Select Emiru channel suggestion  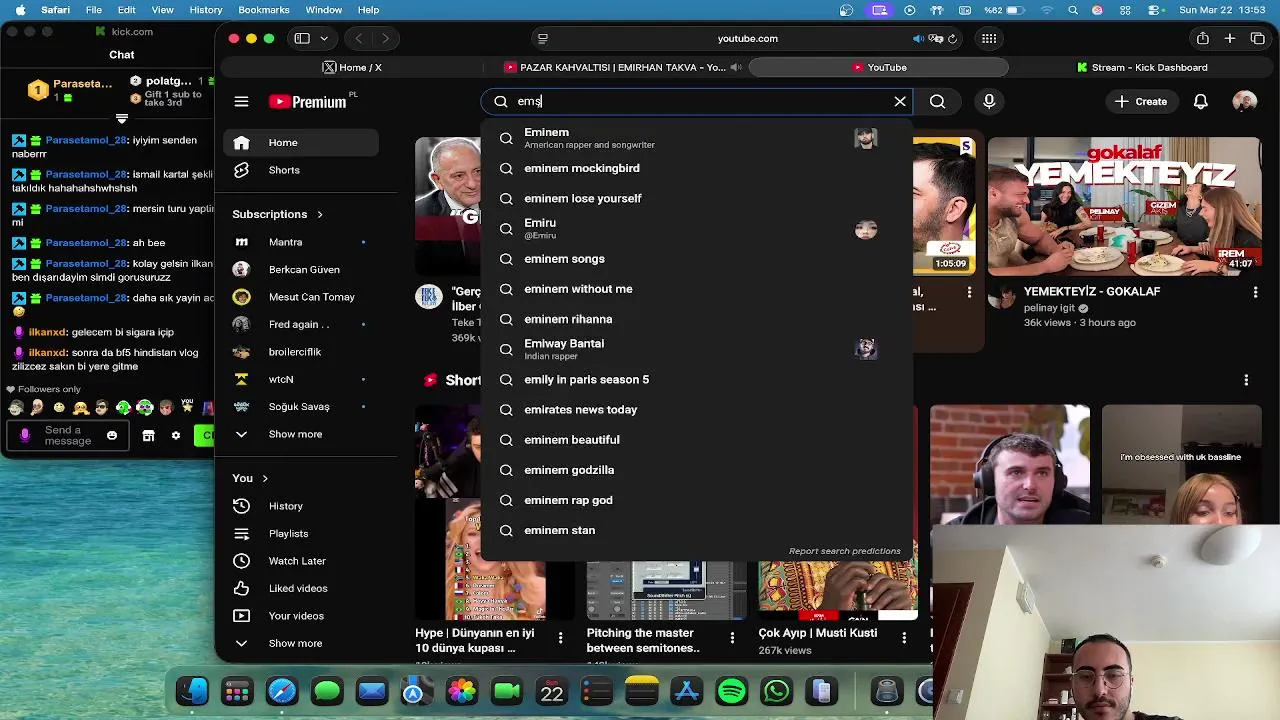click(x=697, y=229)
